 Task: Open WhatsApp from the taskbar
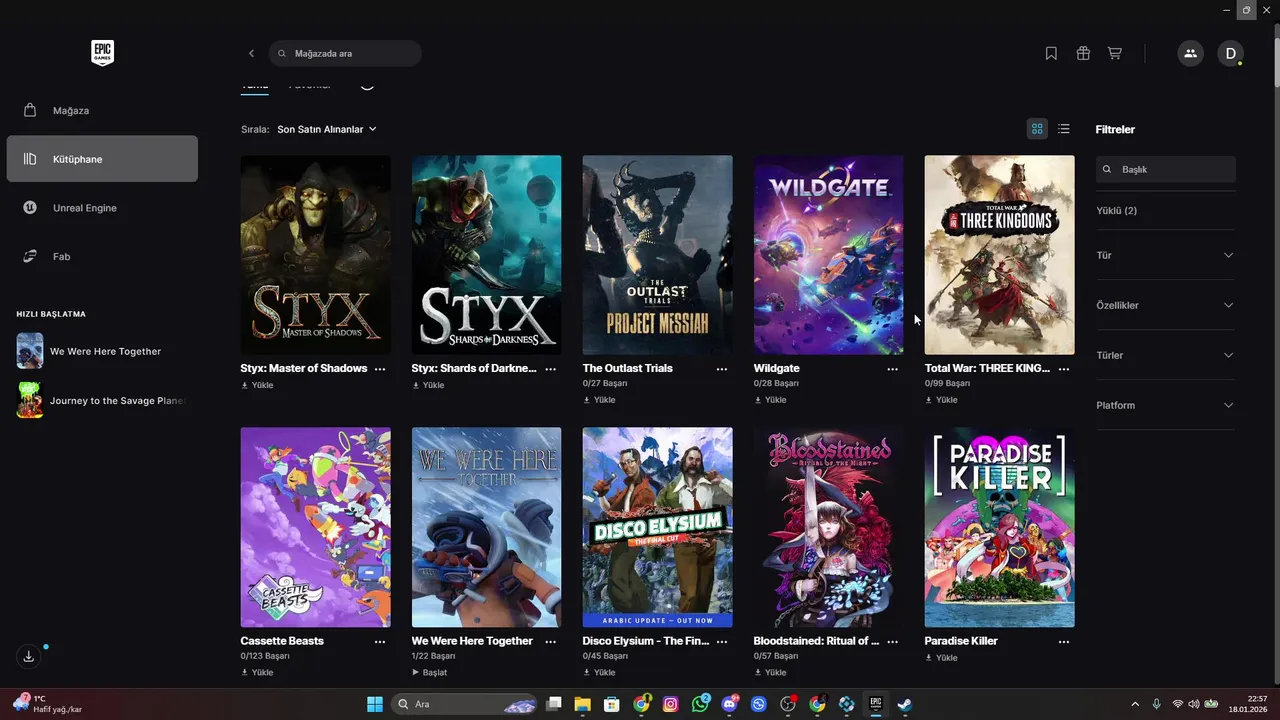[700, 704]
